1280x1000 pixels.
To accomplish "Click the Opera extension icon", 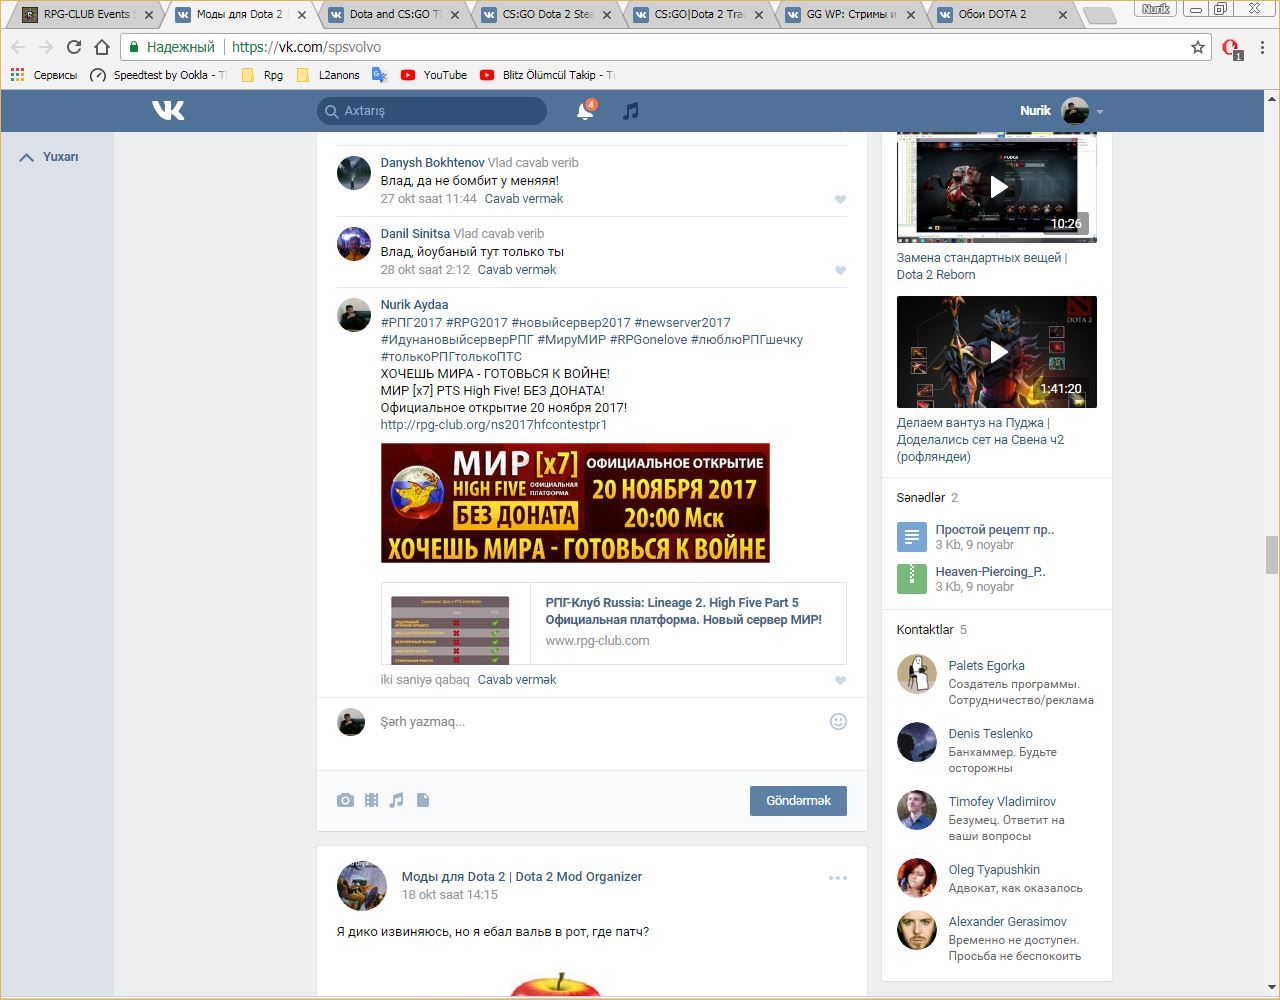I will point(1231,48).
